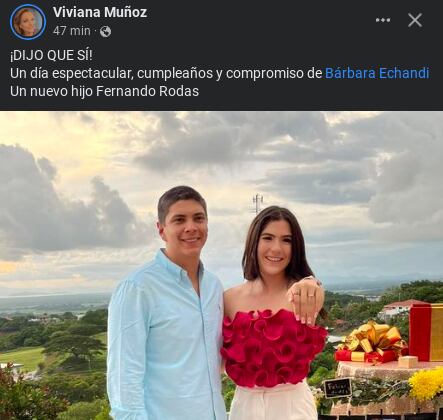443x420 pixels.
Task: Open the three-dot post options menu
Action: tap(383, 20)
